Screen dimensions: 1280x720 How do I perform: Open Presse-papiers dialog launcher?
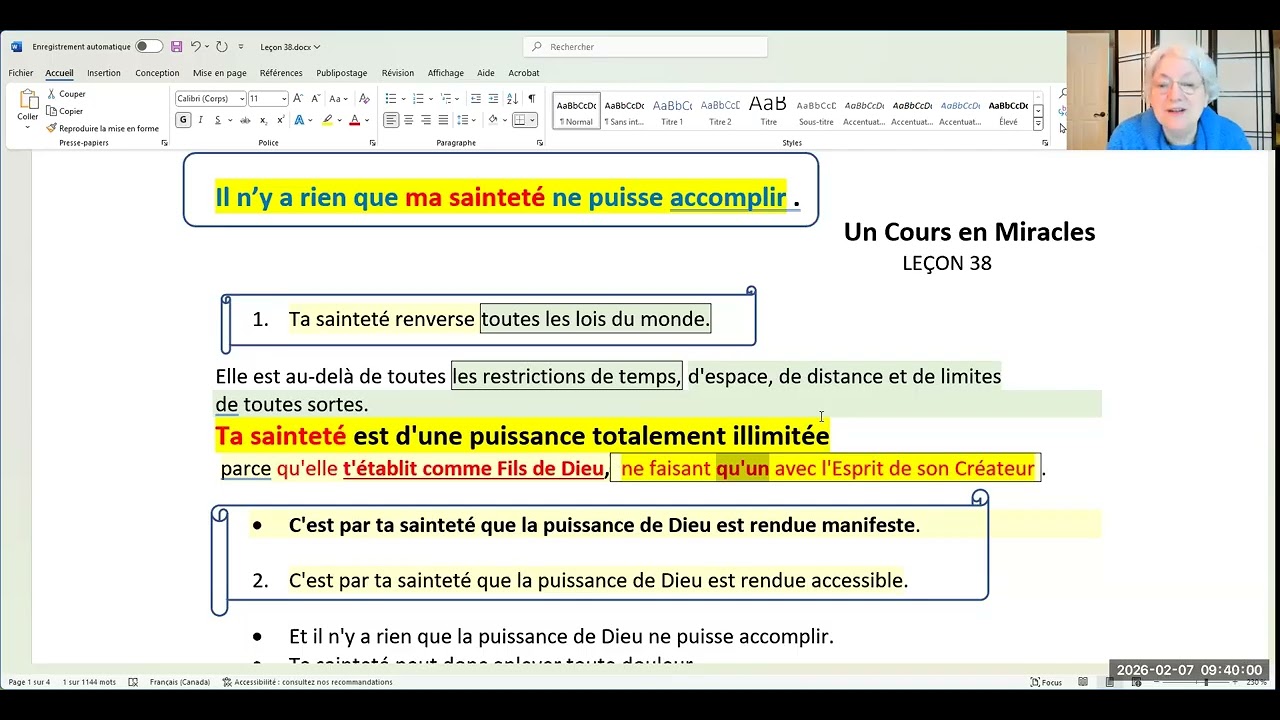point(164,143)
